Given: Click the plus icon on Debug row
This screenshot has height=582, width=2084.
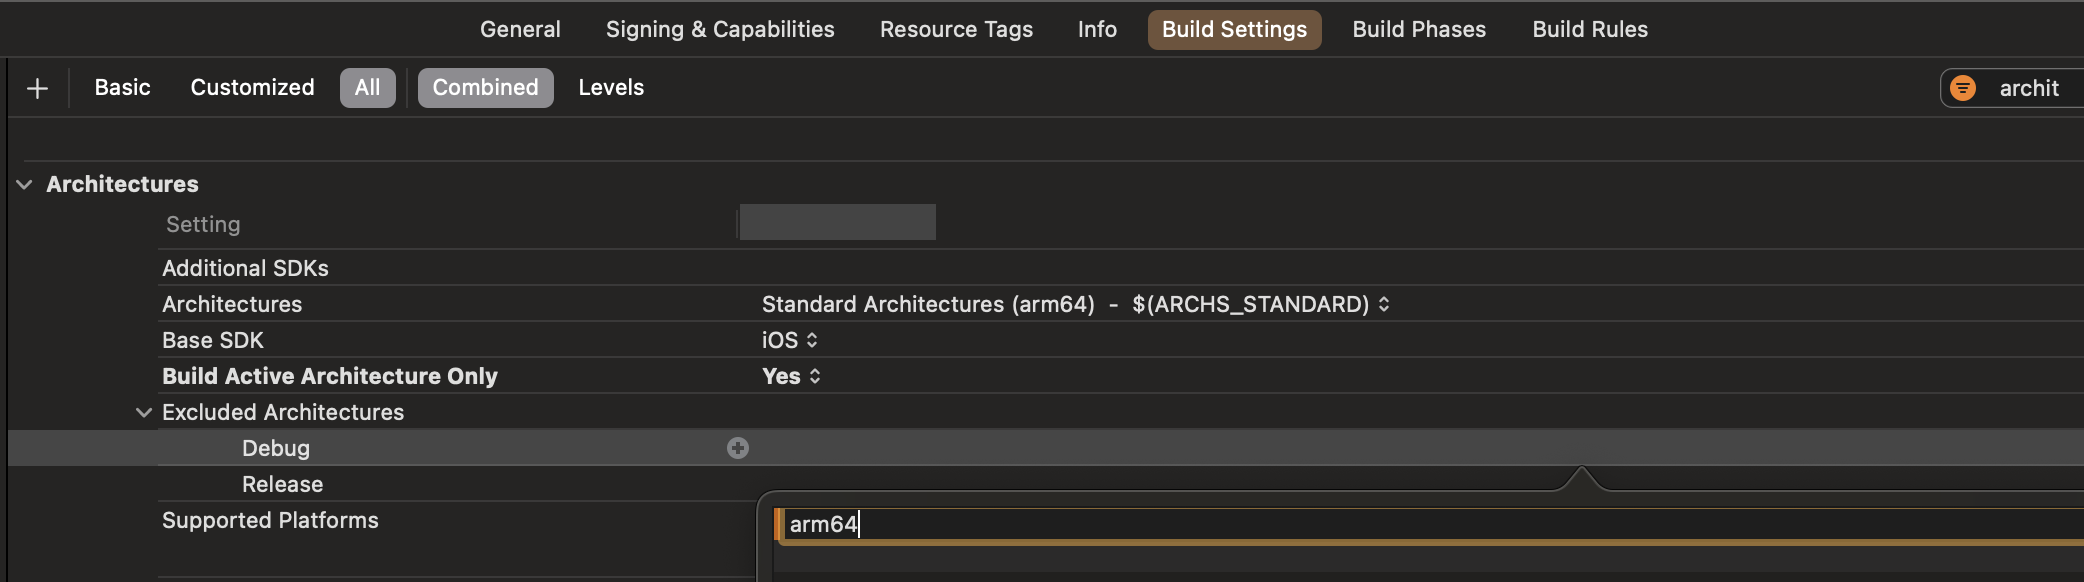Looking at the screenshot, I should [738, 448].
